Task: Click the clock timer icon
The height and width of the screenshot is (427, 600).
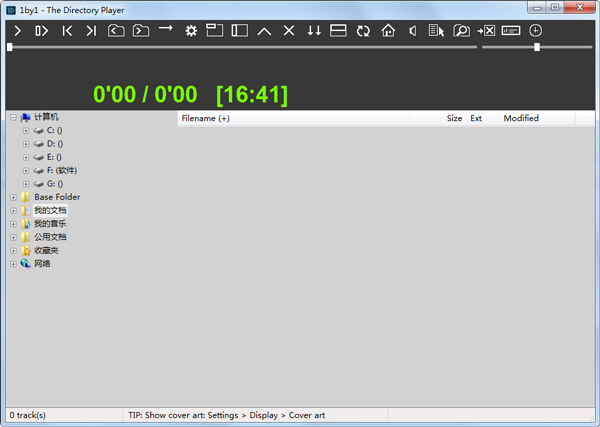Action: tap(536, 31)
